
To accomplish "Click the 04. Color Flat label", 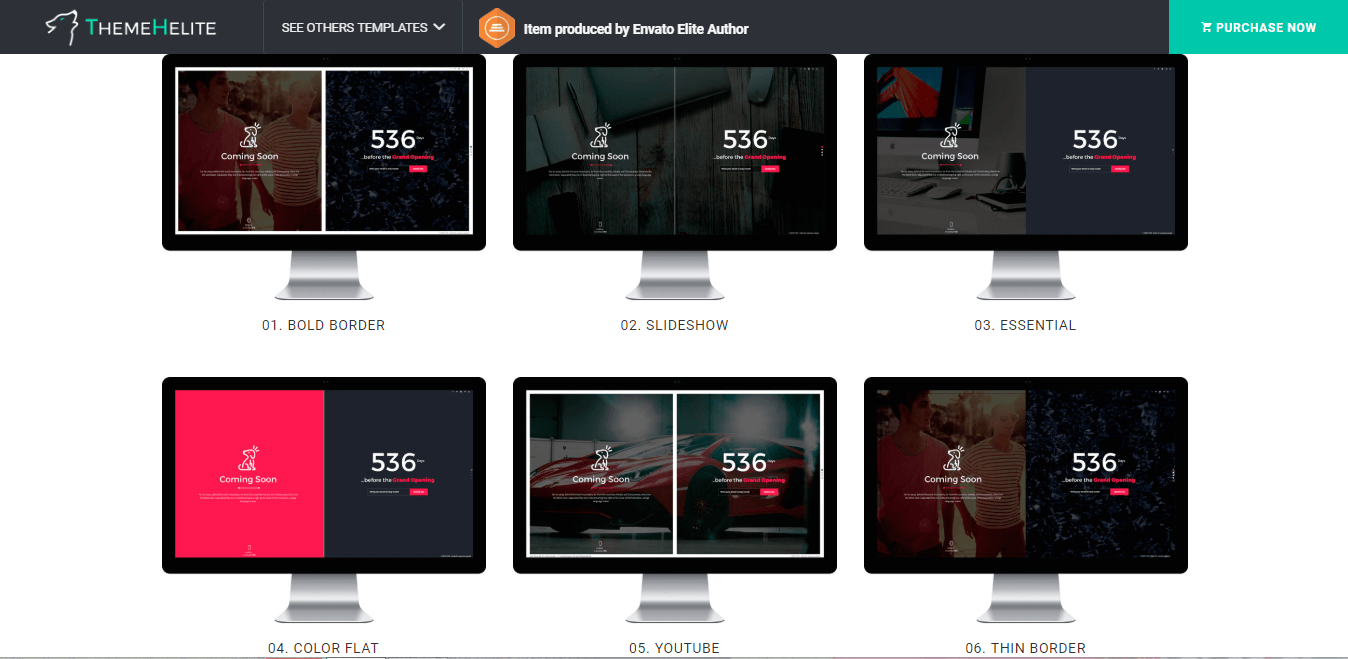I will pyautogui.click(x=323, y=648).
